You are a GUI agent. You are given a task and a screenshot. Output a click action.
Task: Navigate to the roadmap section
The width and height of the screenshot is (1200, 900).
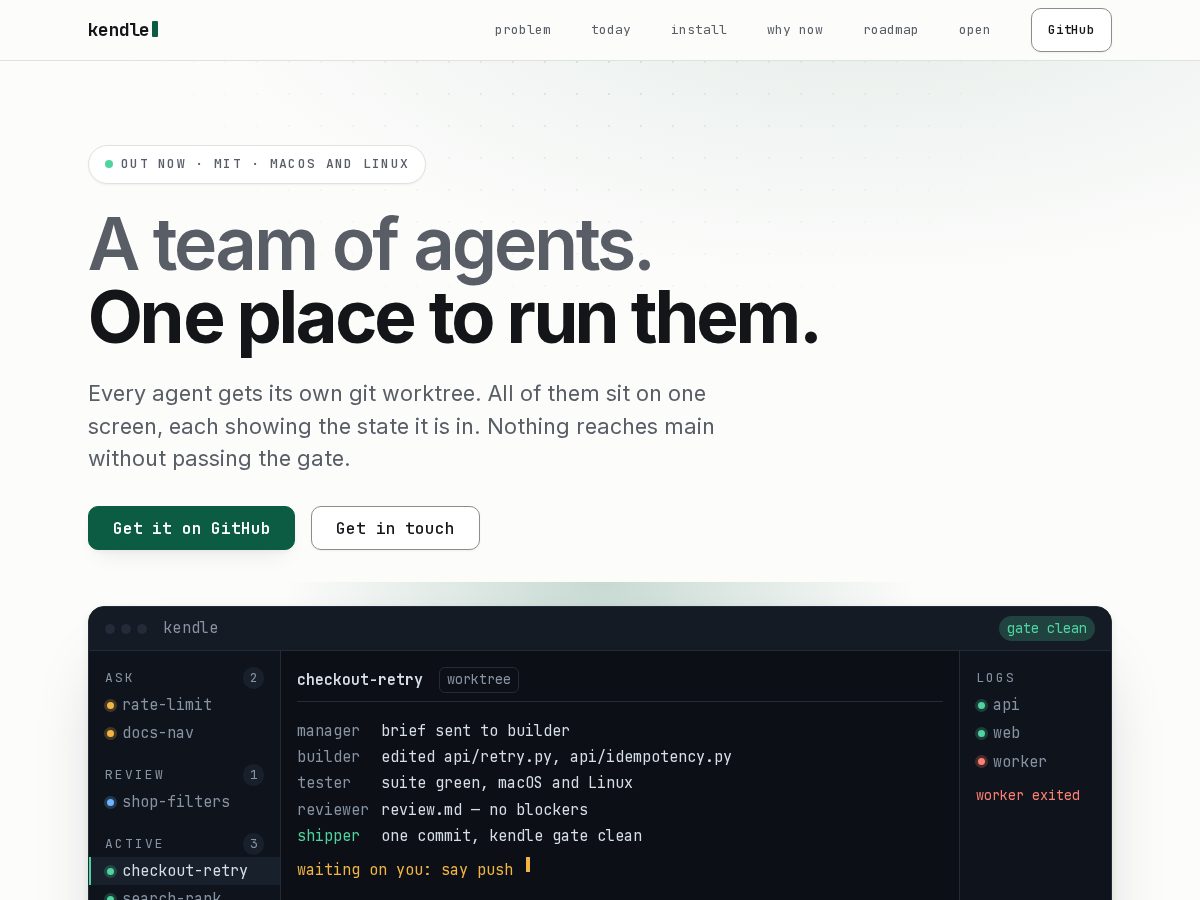tap(891, 30)
